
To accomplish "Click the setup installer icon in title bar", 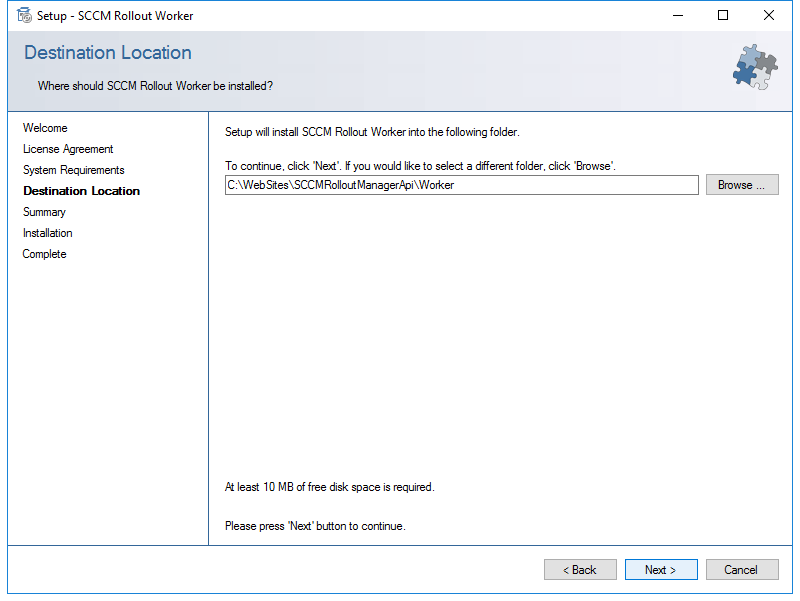I will (24, 15).
